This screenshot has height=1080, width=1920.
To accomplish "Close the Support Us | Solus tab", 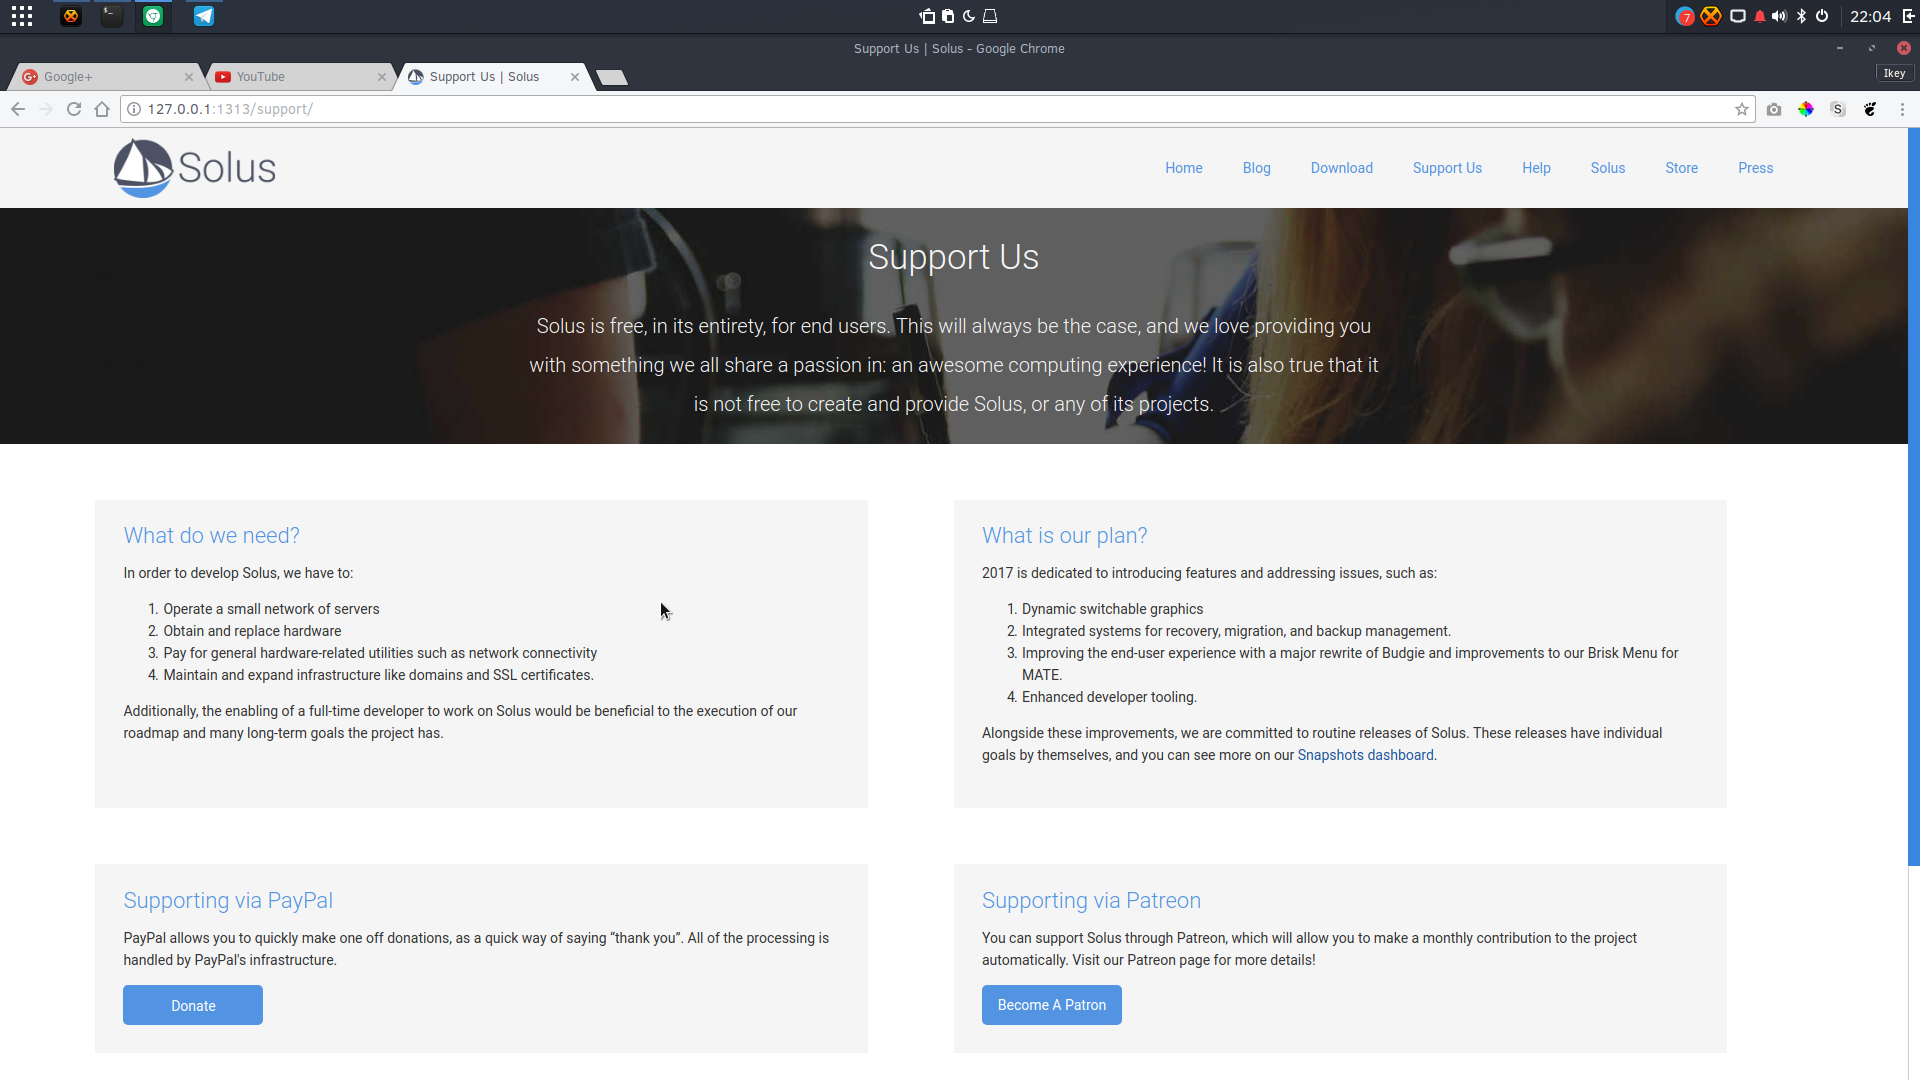I will point(575,77).
